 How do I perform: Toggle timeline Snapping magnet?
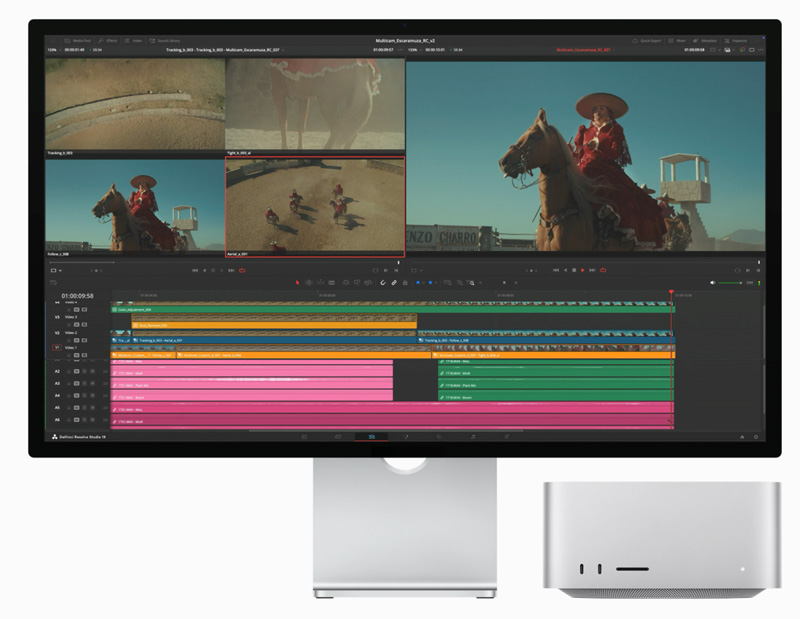[x=383, y=283]
